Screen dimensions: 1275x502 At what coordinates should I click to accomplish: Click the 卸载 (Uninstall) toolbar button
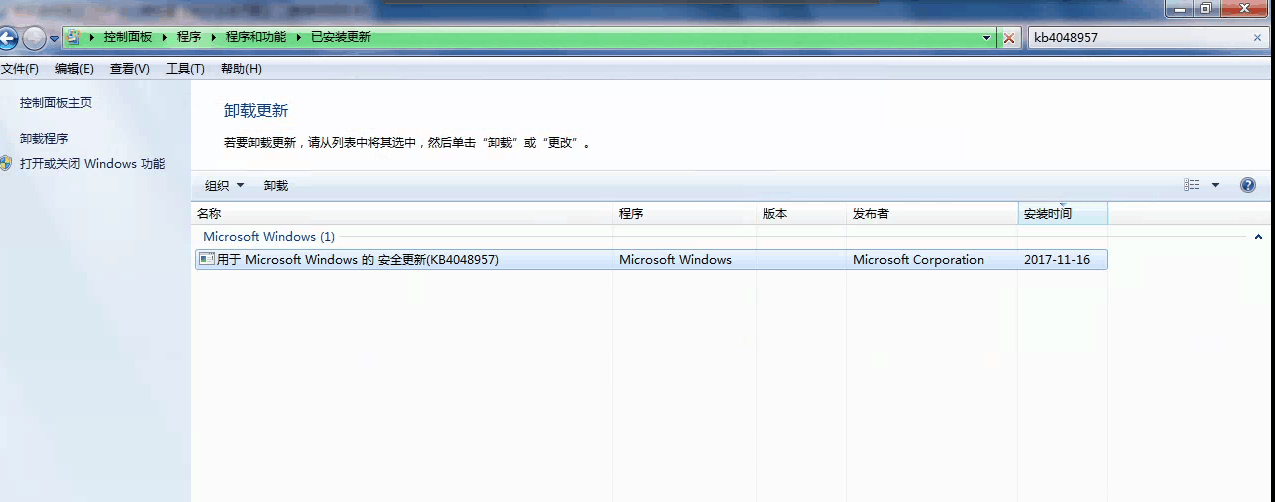pyautogui.click(x=276, y=186)
